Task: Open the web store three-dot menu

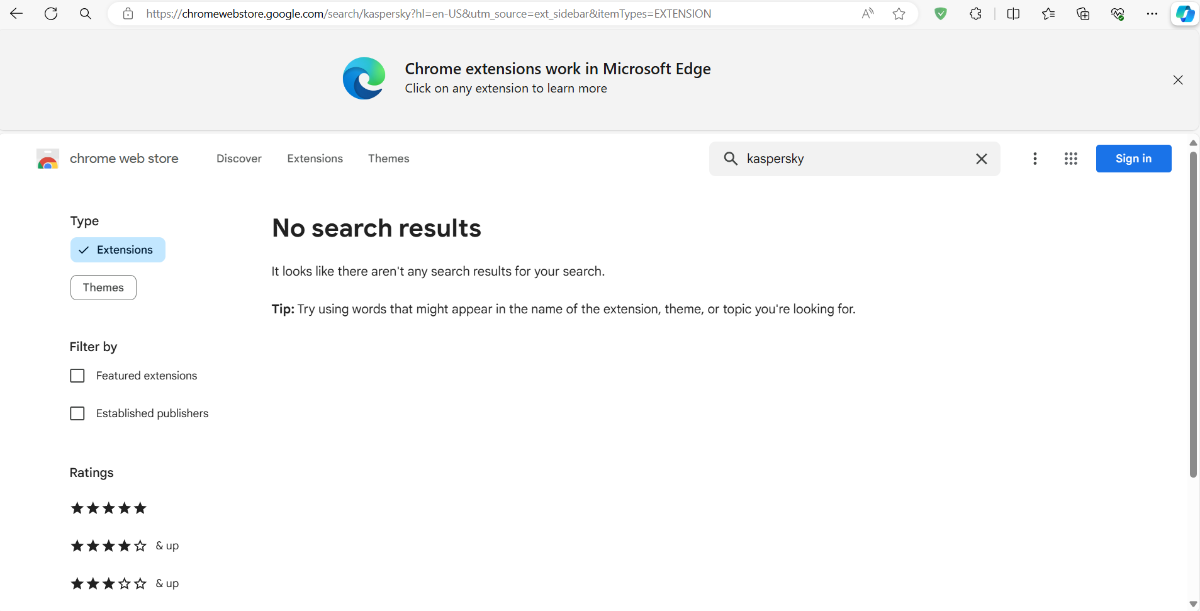Action: coord(1035,159)
